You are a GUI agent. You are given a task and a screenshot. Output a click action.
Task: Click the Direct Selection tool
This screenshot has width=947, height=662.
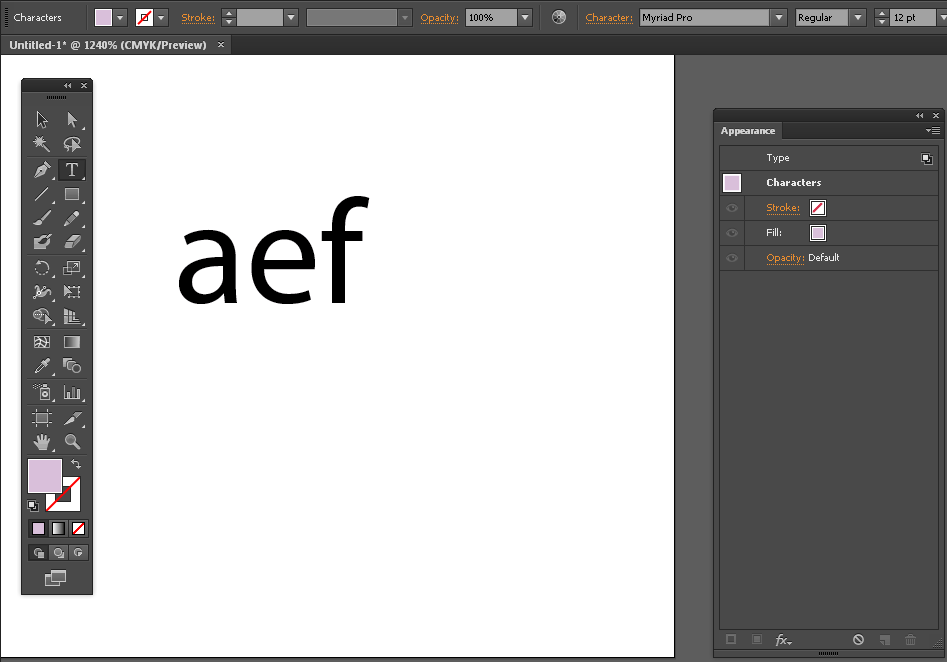(x=72, y=120)
